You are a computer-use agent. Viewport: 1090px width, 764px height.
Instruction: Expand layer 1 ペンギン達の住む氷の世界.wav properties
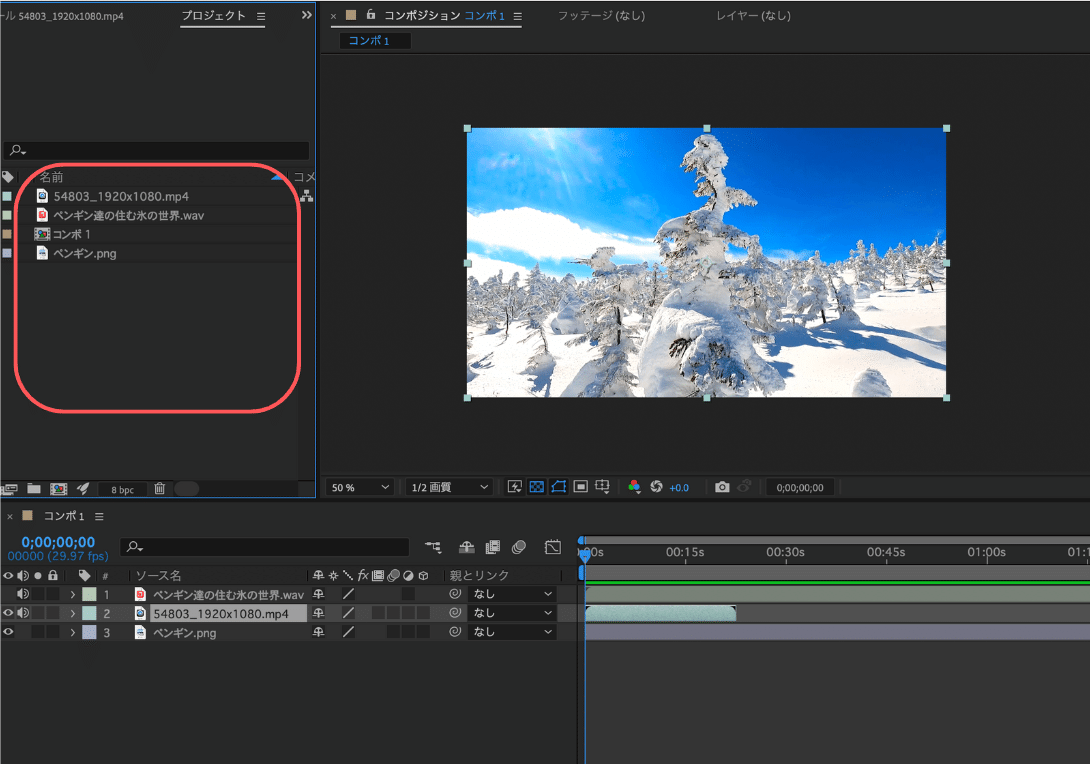72,594
